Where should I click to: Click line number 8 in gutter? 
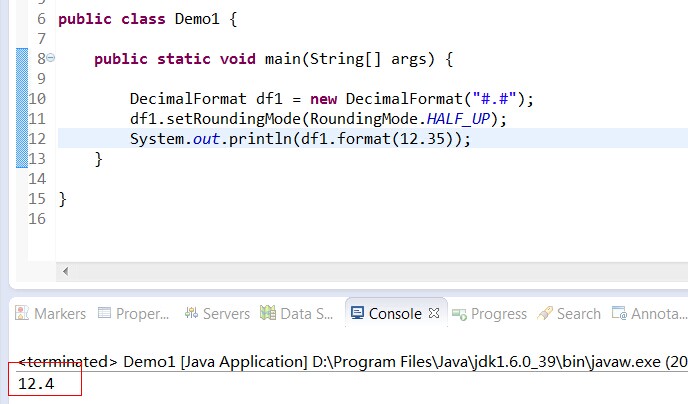(x=41, y=59)
